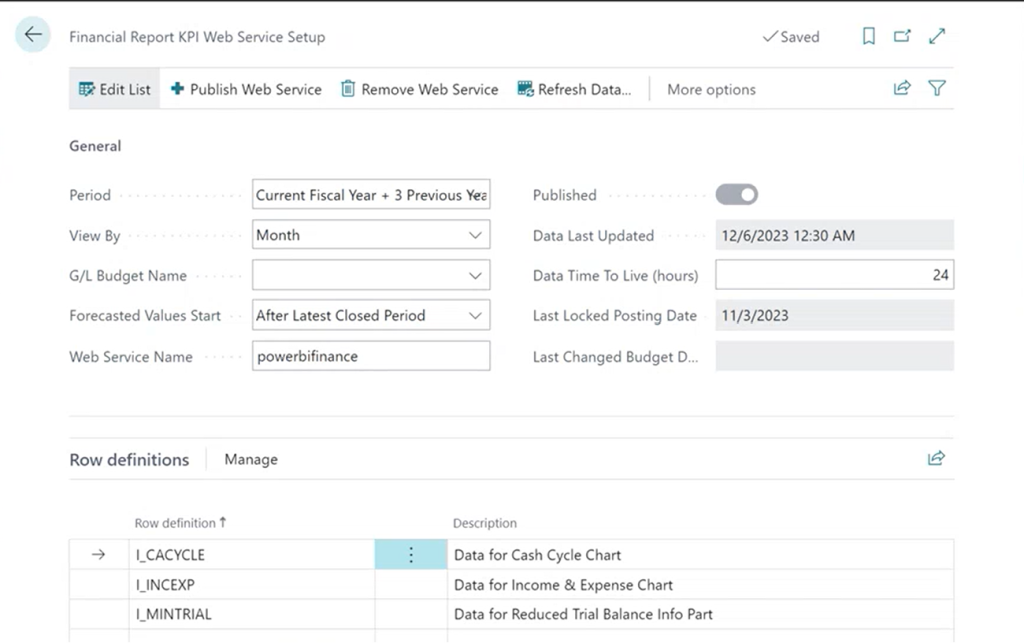Click the Remove Web Service trash icon

click(x=346, y=89)
